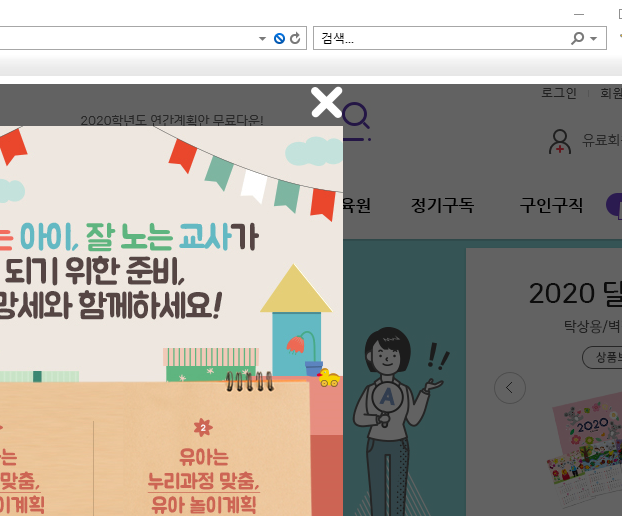Open the 로그인 link
622x516 pixels.
click(559, 93)
